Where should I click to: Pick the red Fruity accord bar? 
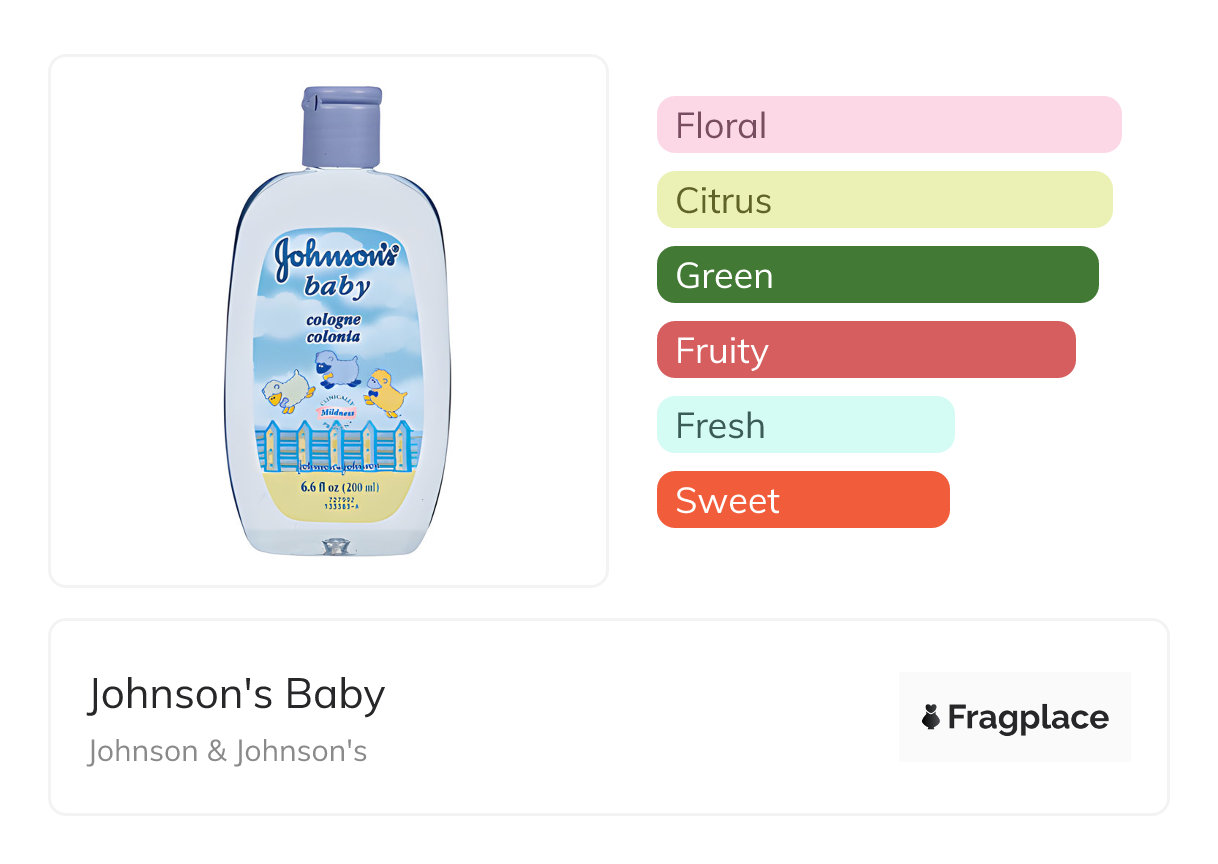pos(865,350)
